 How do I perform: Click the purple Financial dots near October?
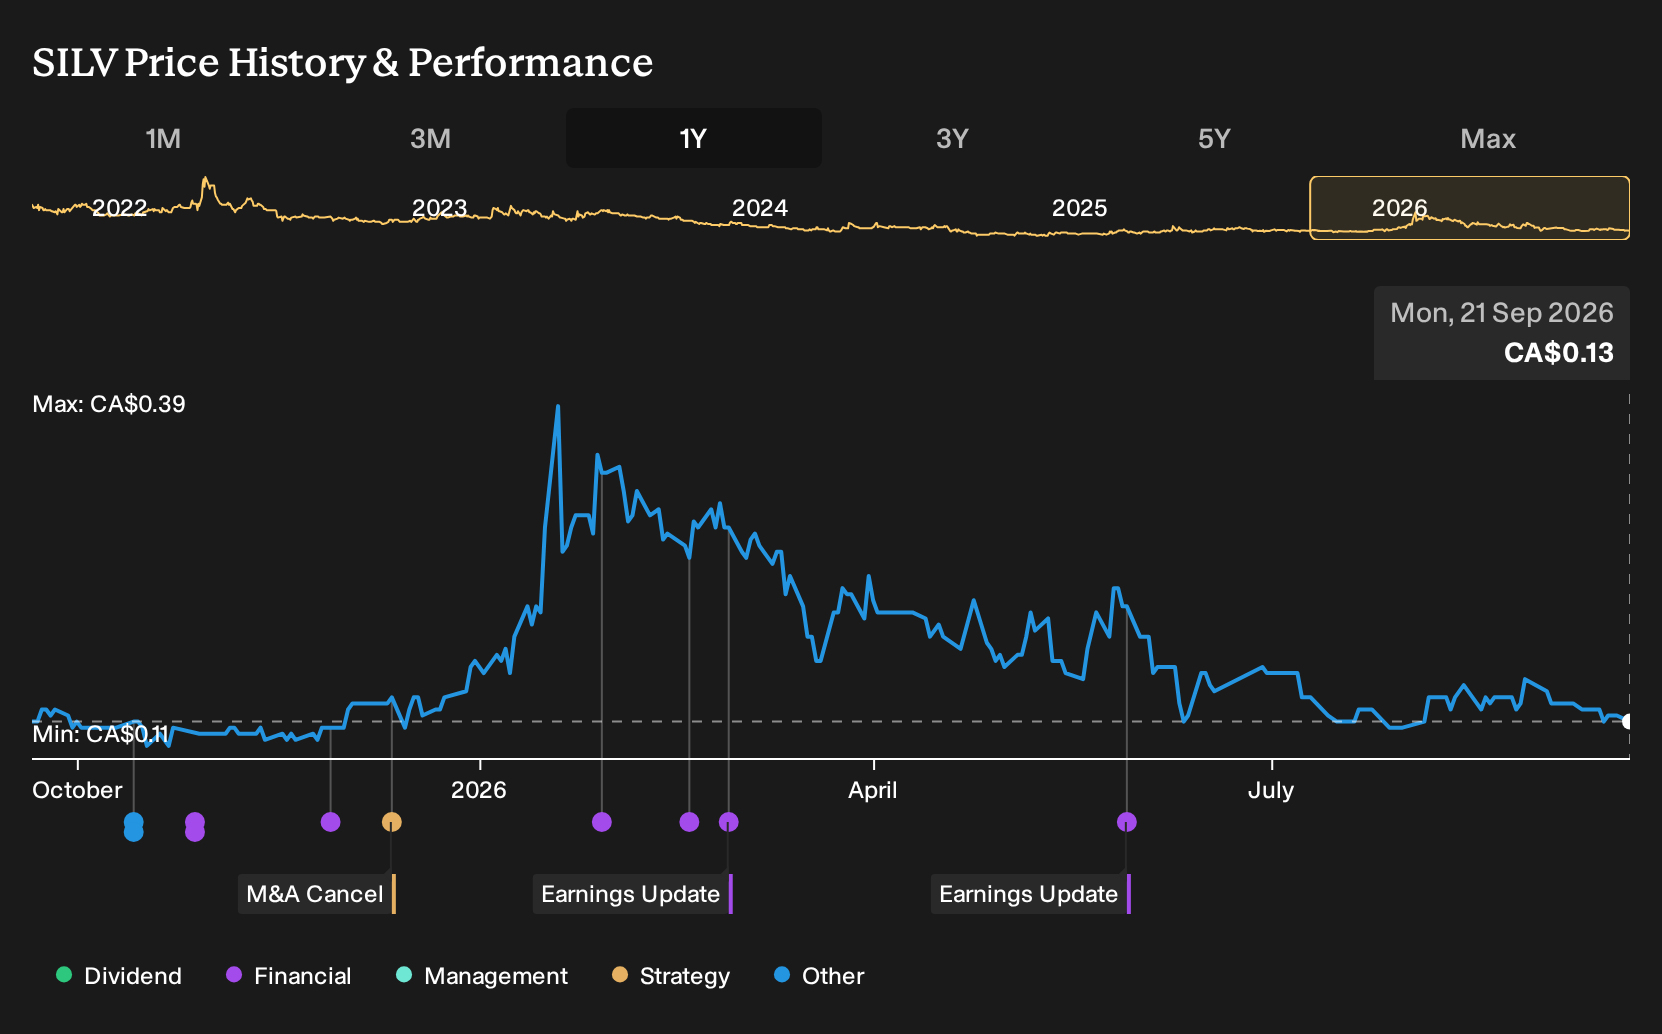(x=195, y=827)
